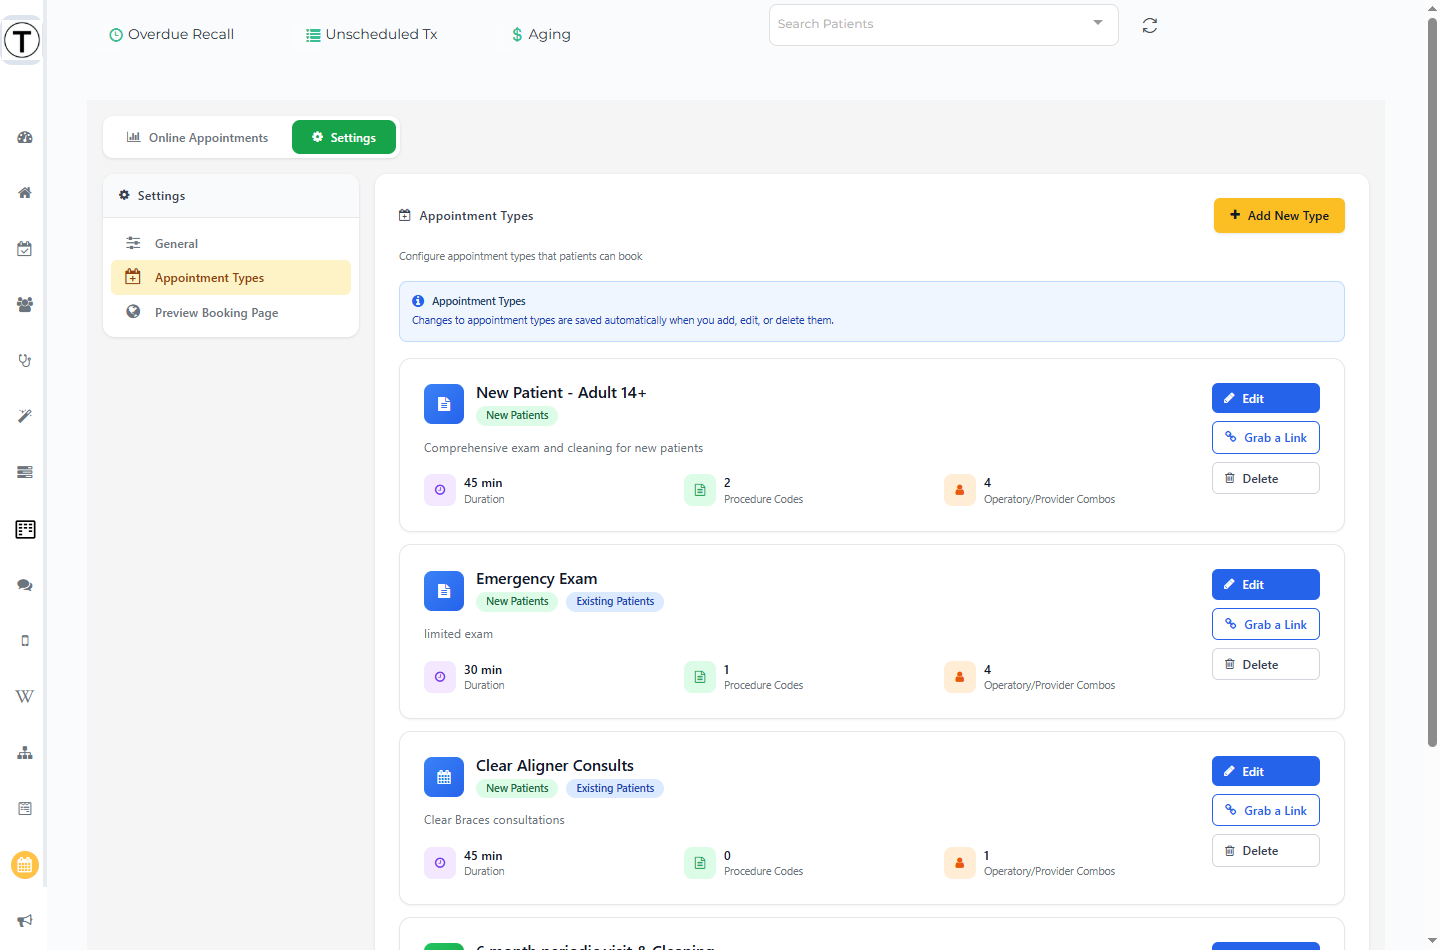Open General settings section
The height and width of the screenshot is (950, 1440).
point(231,243)
